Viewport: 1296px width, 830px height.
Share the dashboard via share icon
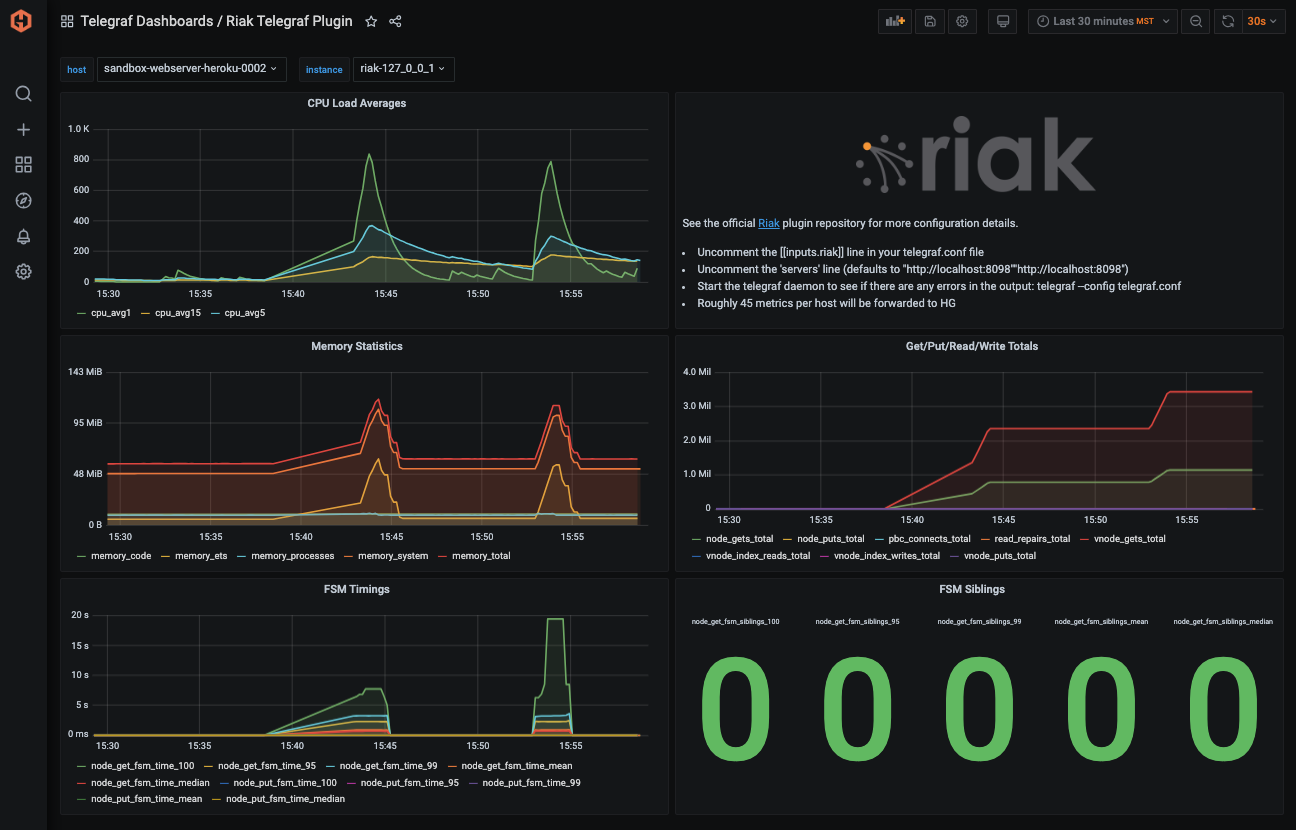click(395, 21)
